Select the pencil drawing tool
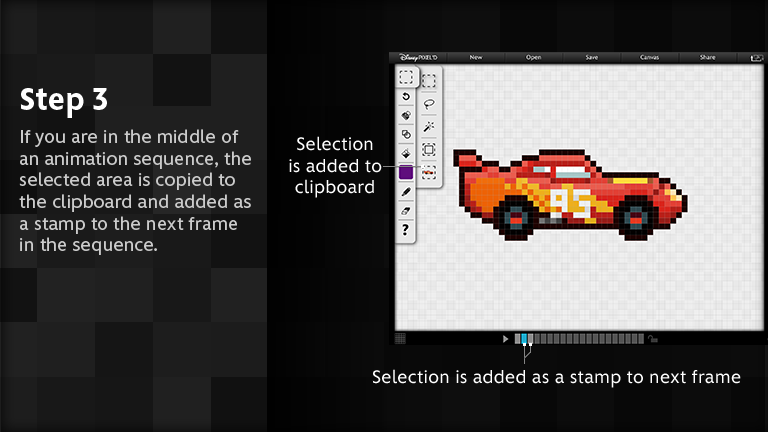768x432 pixels. pyautogui.click(x=406, y=192)
